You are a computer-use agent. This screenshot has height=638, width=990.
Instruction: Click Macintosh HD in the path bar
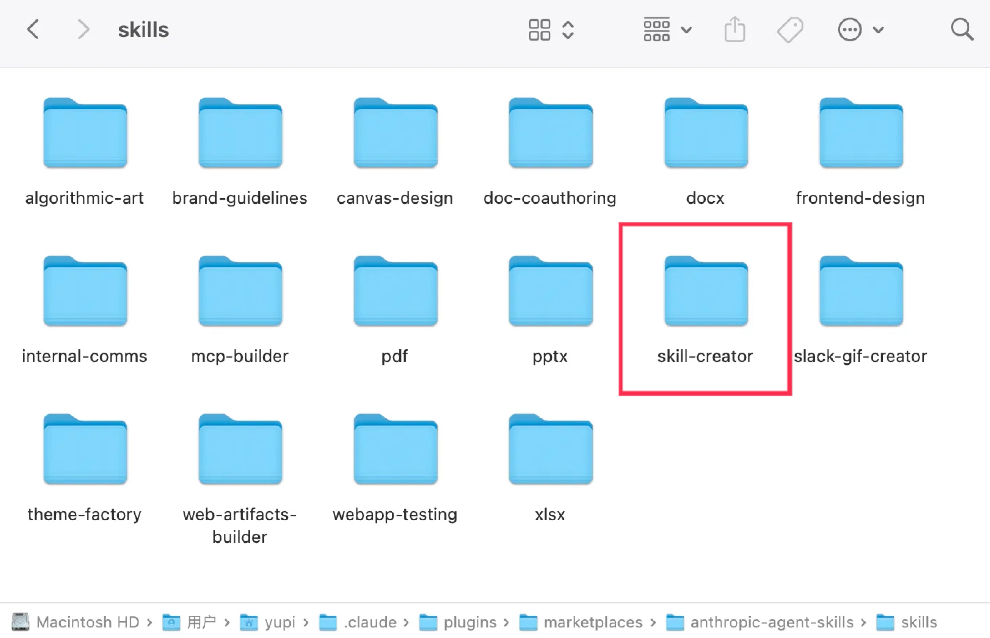[76, 622]
